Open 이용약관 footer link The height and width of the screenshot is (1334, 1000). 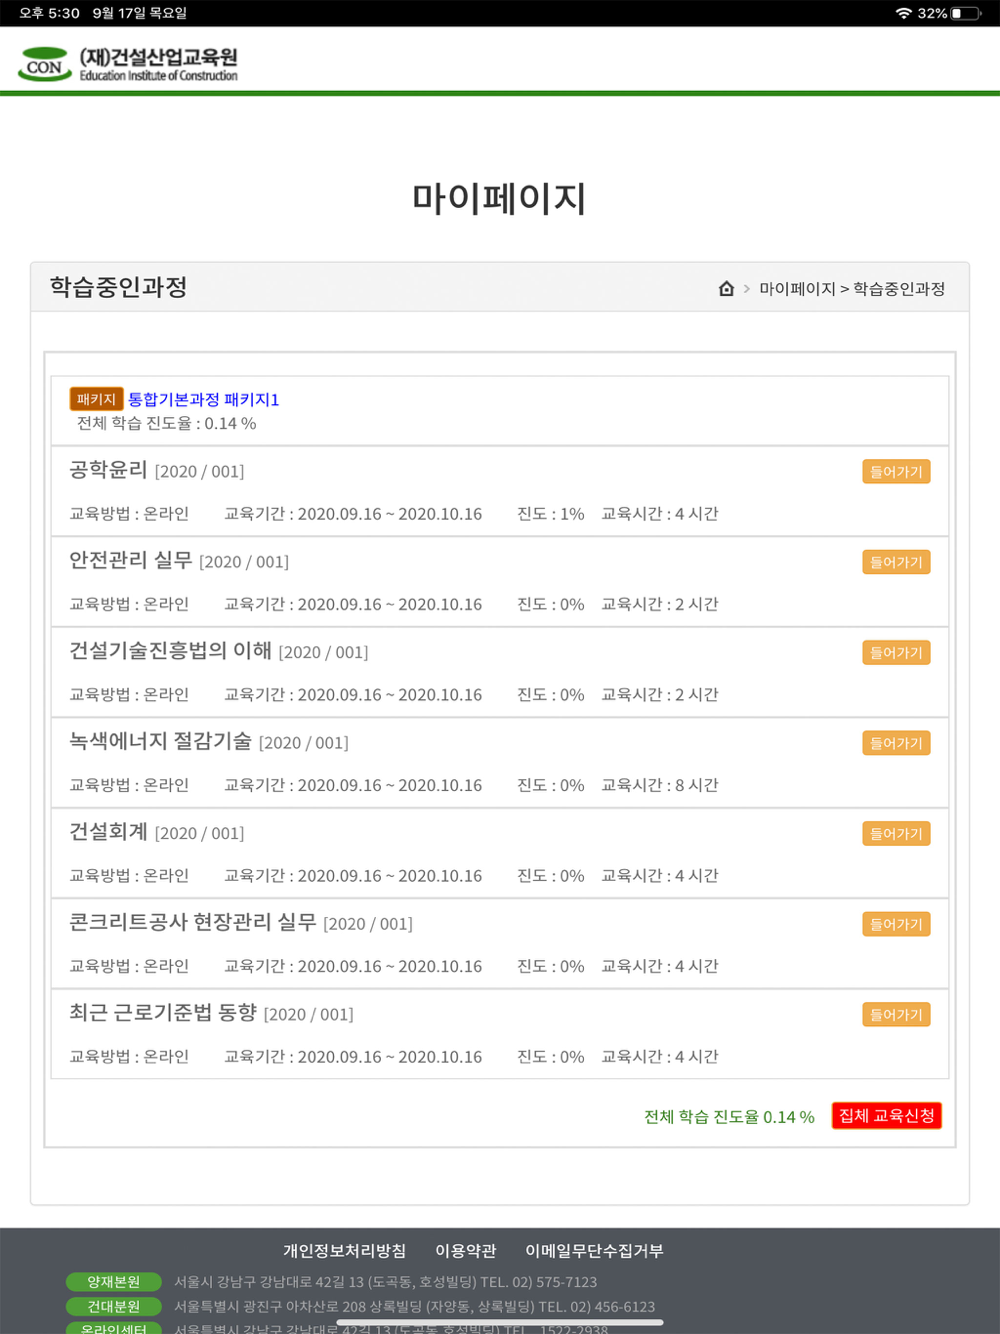466,1251
